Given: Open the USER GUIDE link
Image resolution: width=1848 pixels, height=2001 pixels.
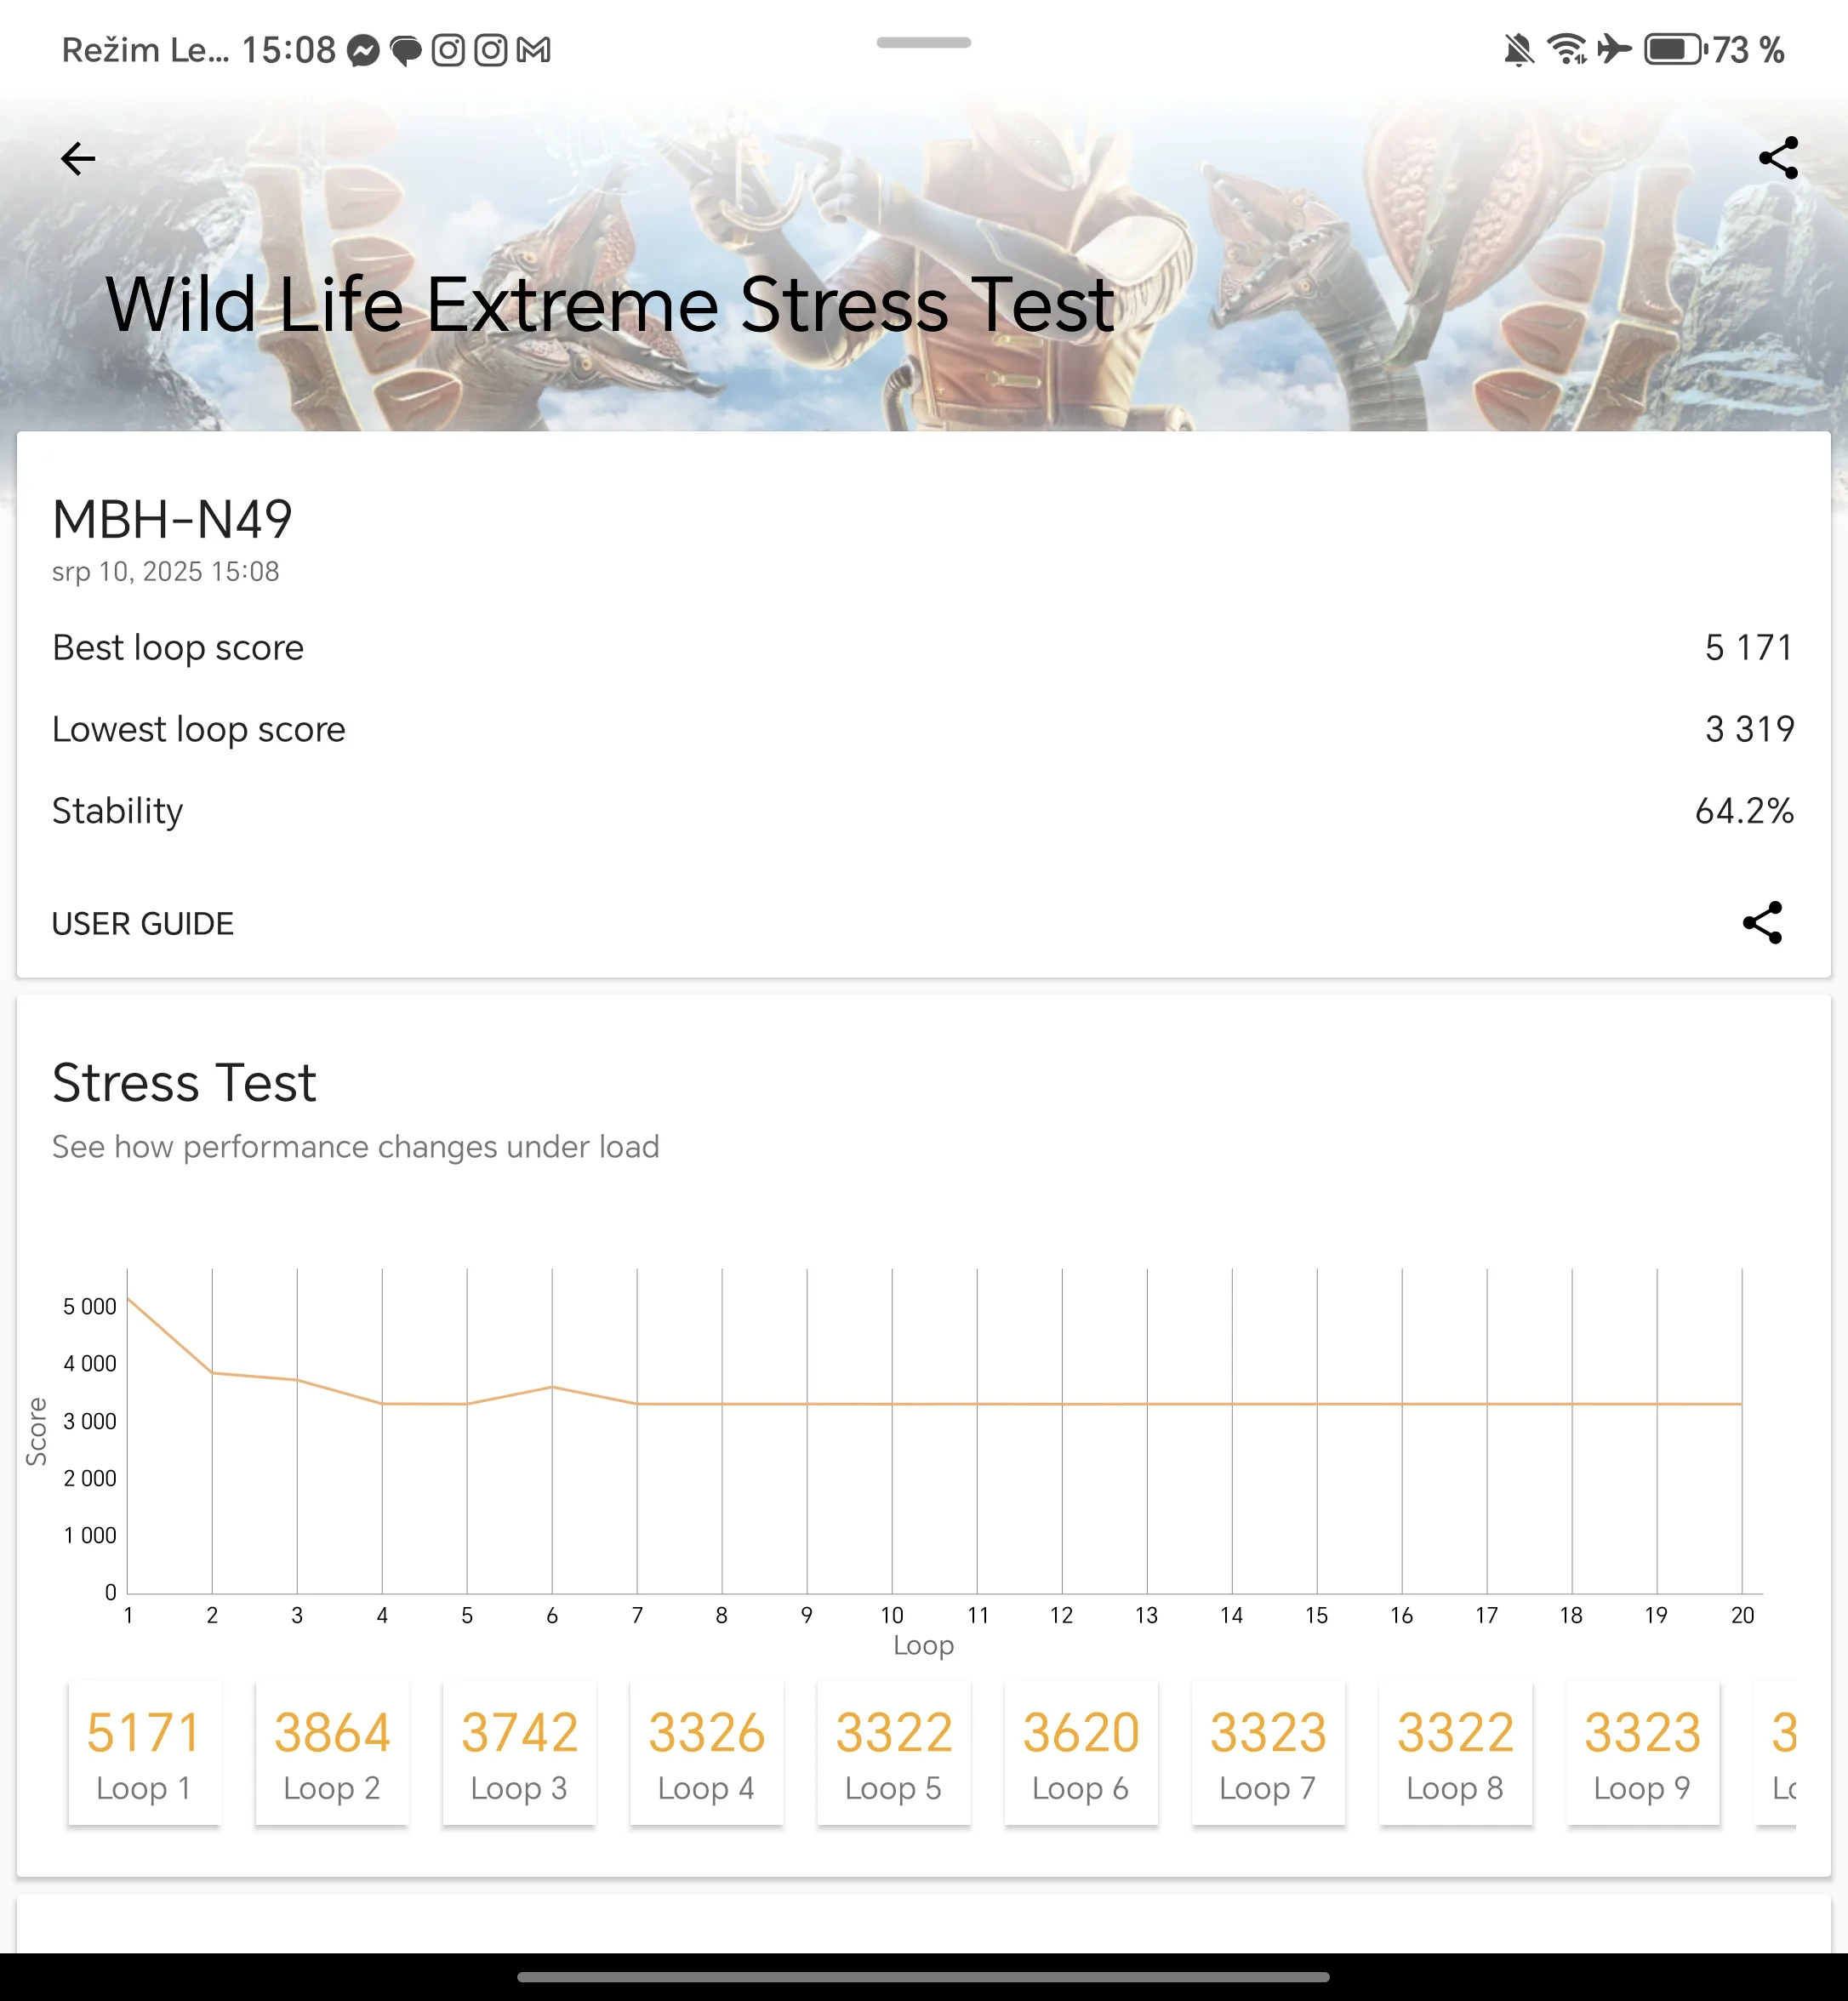Looking at the screenshot, I should point(143,923).
